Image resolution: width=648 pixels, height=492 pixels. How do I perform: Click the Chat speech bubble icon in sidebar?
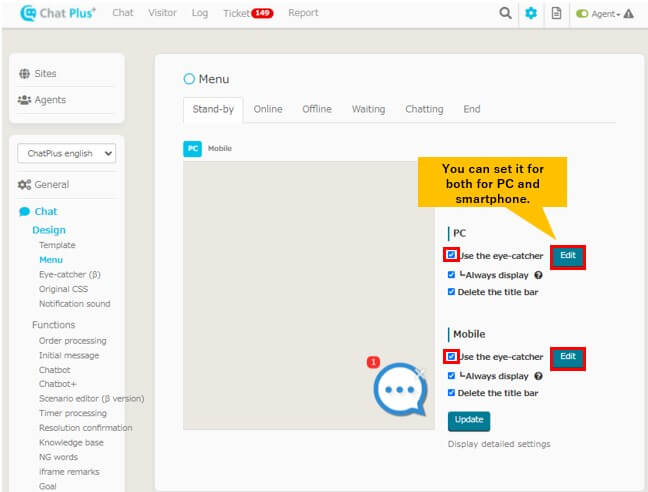(x=24, y=212)
